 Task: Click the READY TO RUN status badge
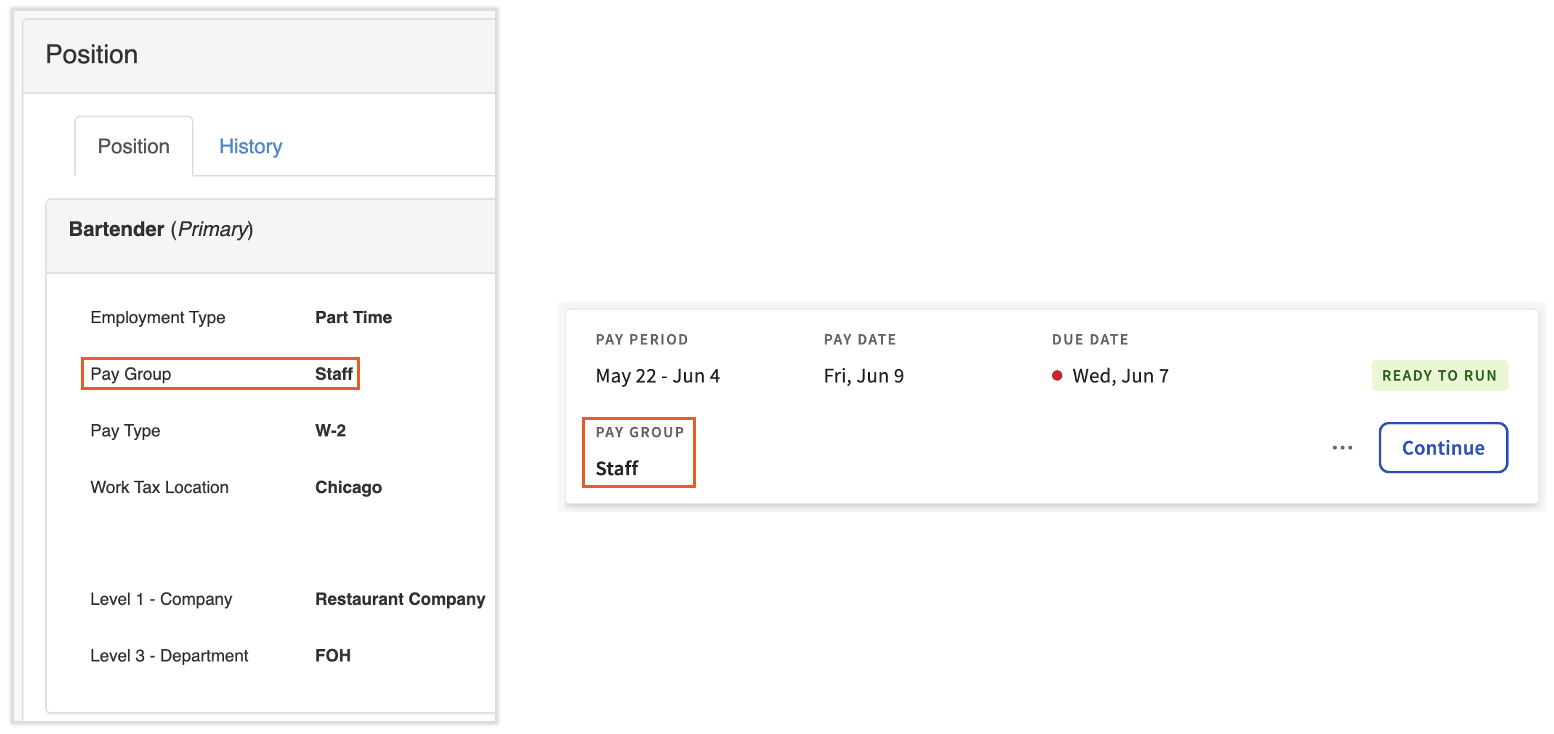click(x=1439, y=376)
